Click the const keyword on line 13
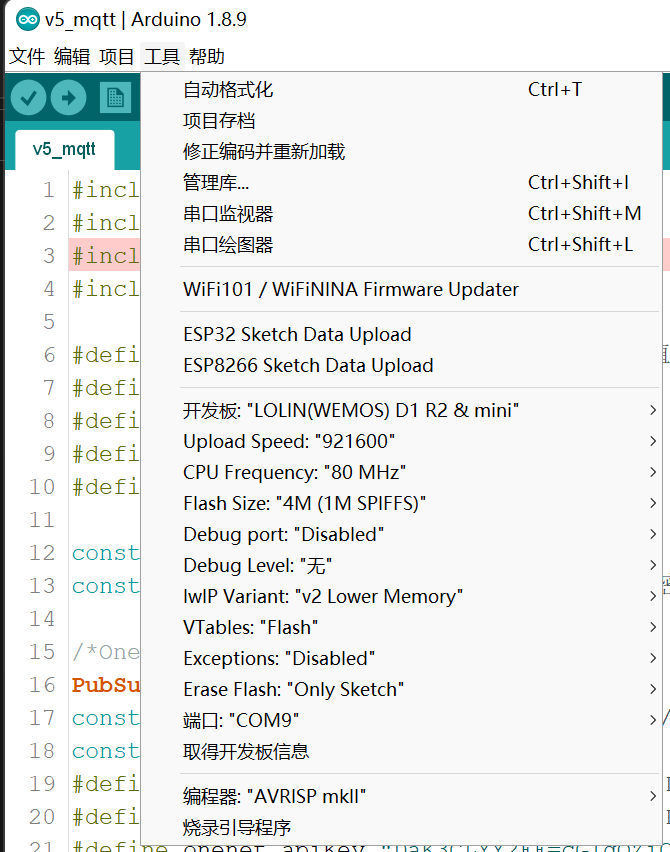This screenshot has height=852, width=670. (x=105, y=586)
